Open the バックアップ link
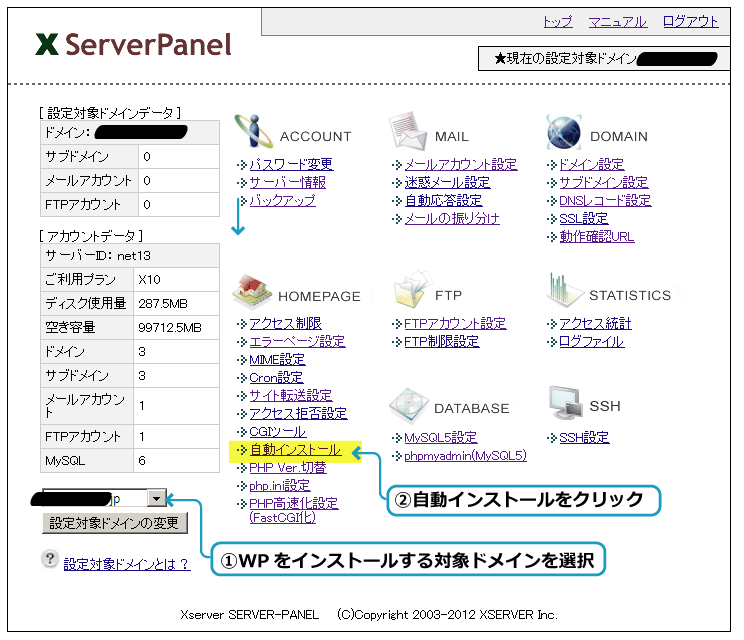 click(x=282, y=200)
